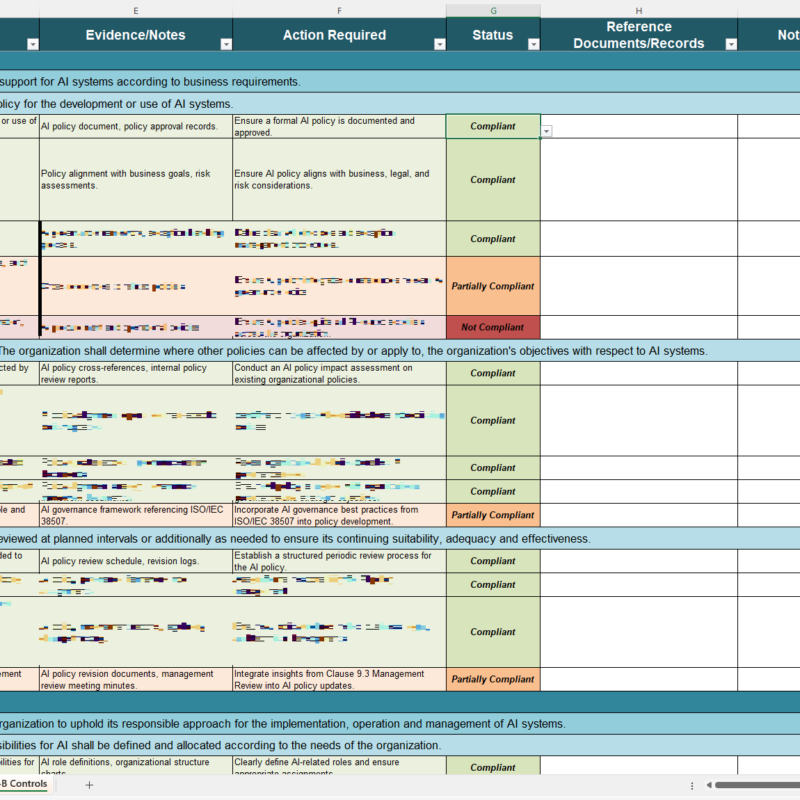Select the Evidence/Notes column header
Image resolution: width=800 pixels, height=800 pixels.
coord(135,34)
